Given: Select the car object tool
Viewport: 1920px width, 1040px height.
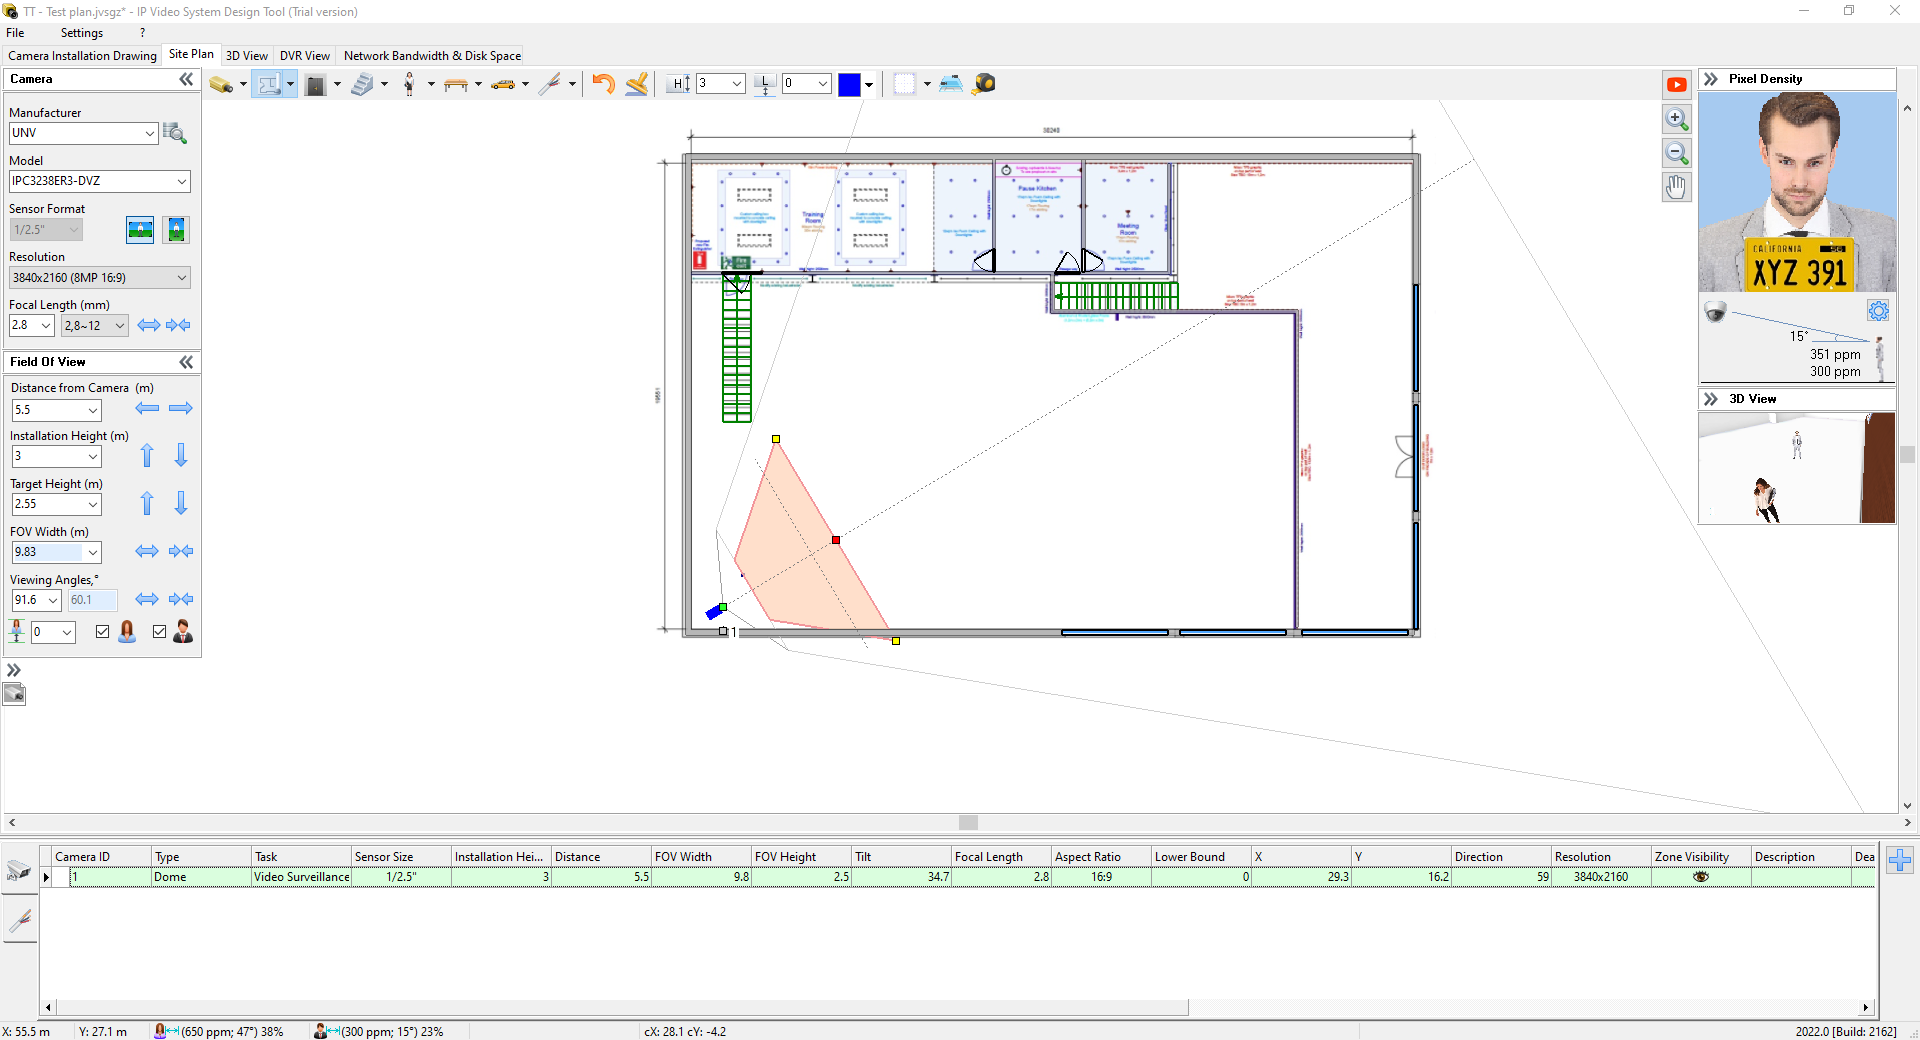Looking at the screenshot, I should coord(503,84).
